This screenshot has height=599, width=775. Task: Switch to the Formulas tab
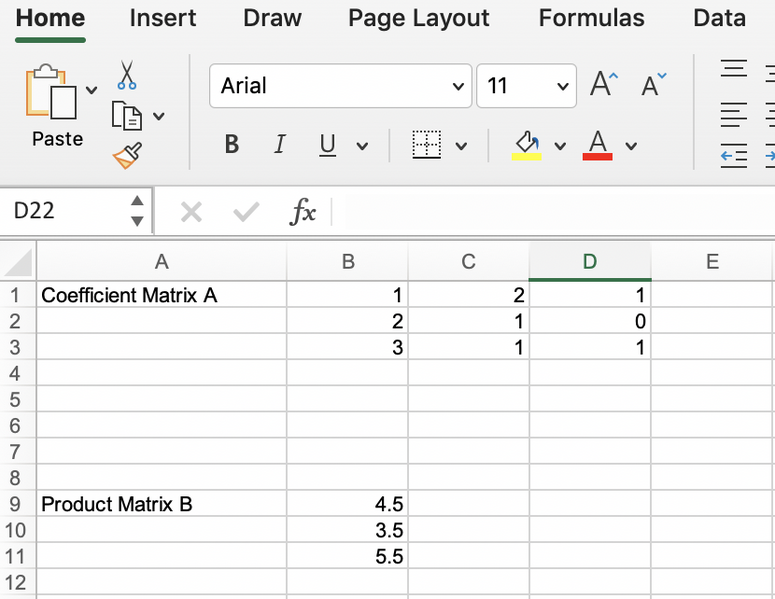pyautogui.click(x=592, y=18)
